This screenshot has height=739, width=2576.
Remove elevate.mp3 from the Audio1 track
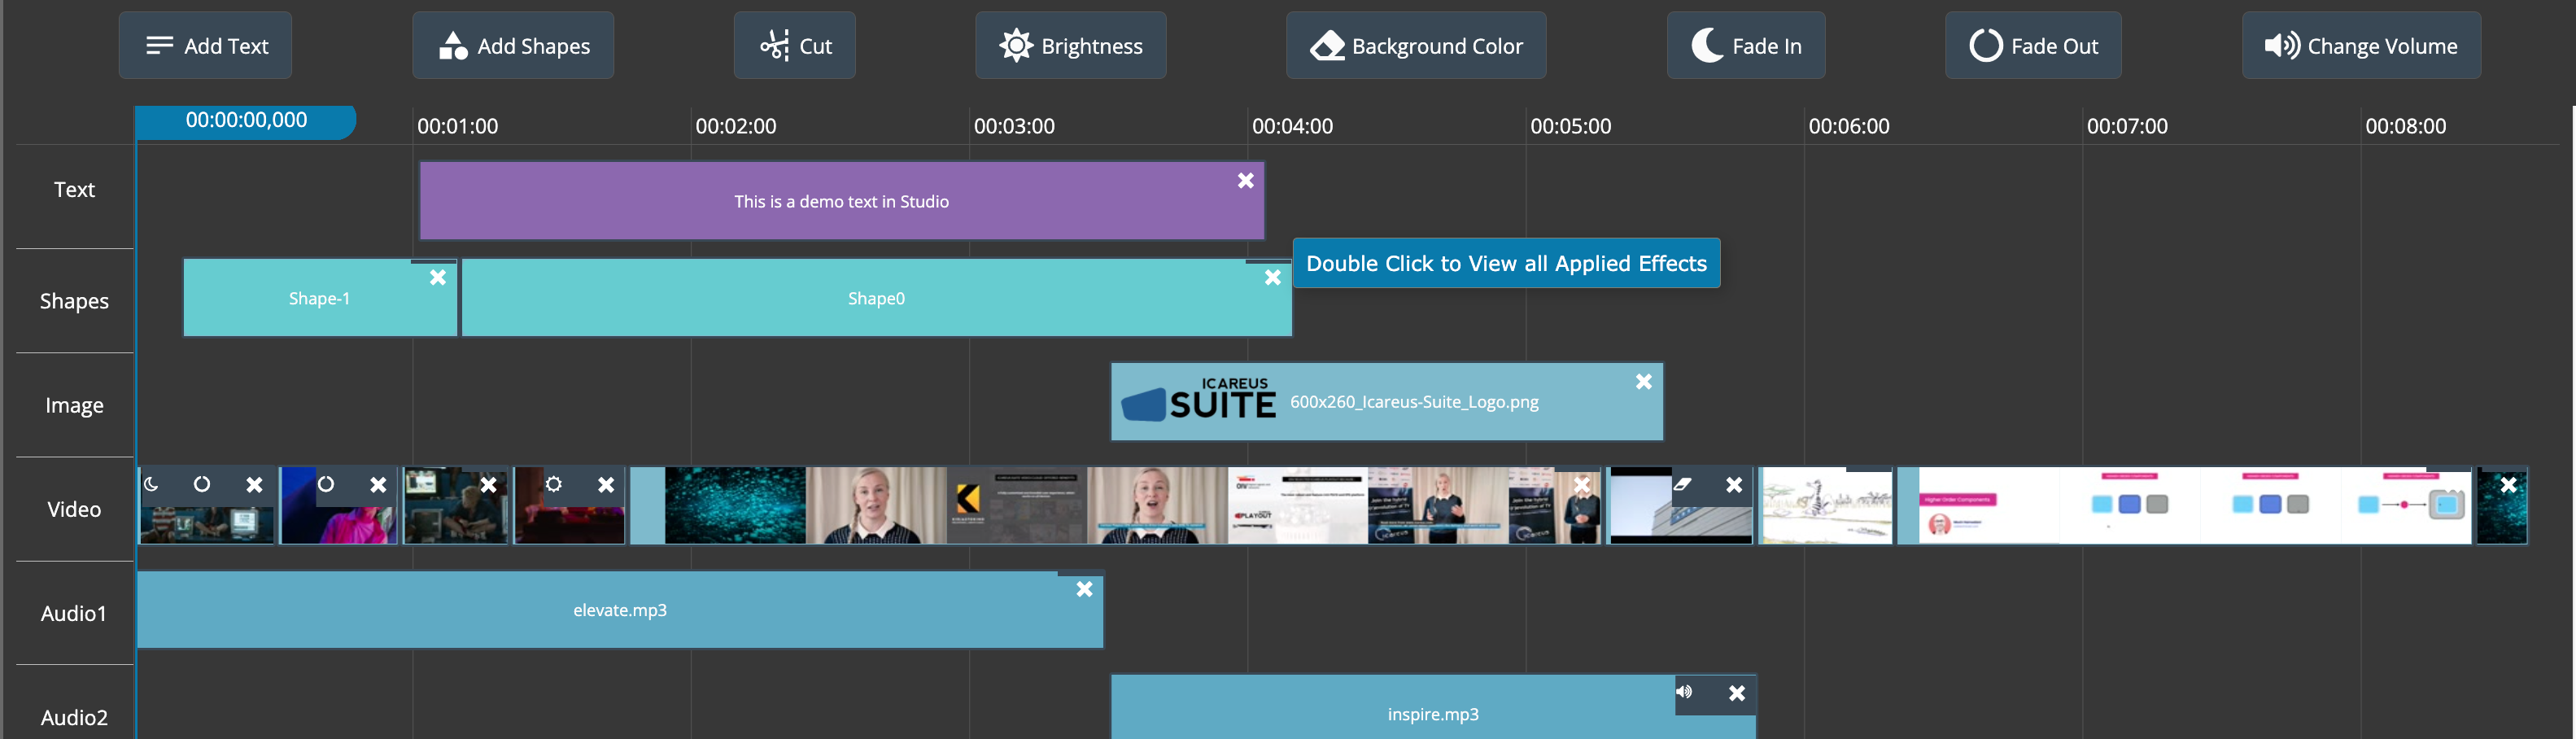1085,589
